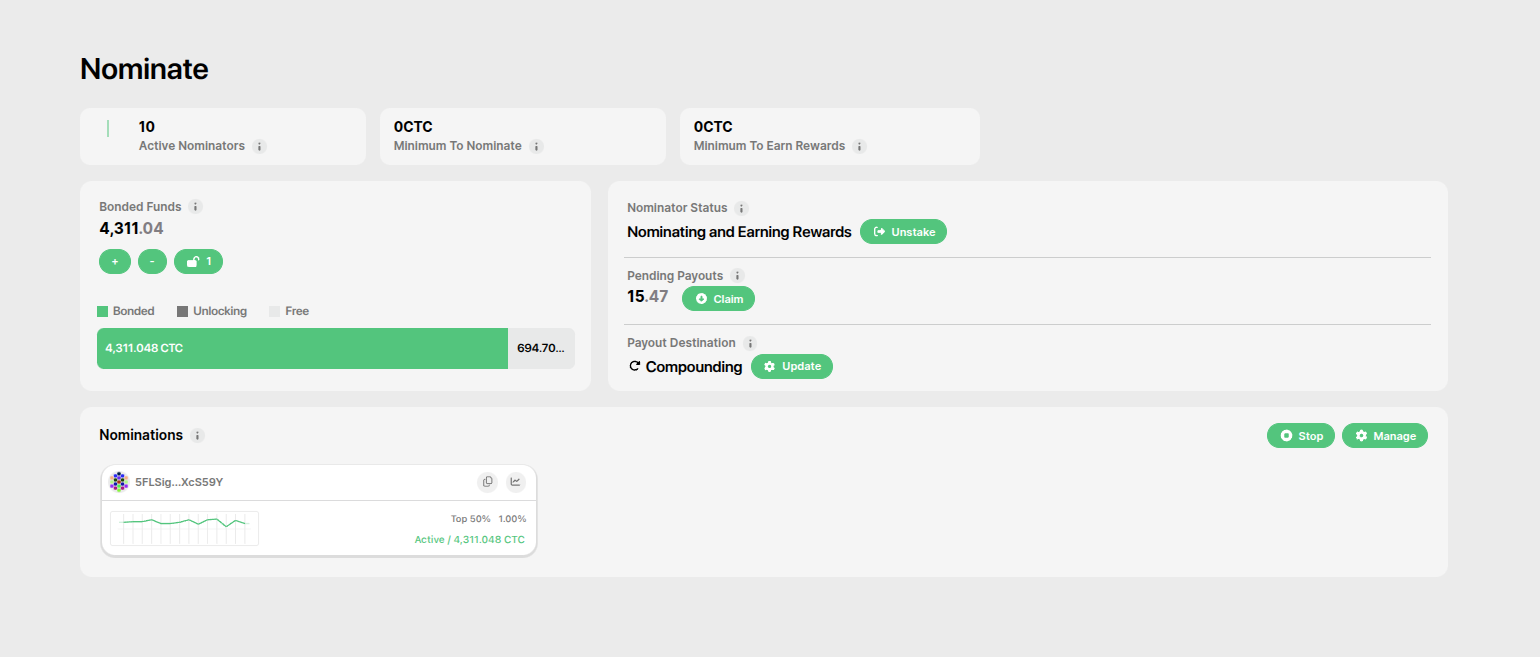The image size is (1540, 657).
Task: Update the payout destination
Action: click(x=791, y=366)
